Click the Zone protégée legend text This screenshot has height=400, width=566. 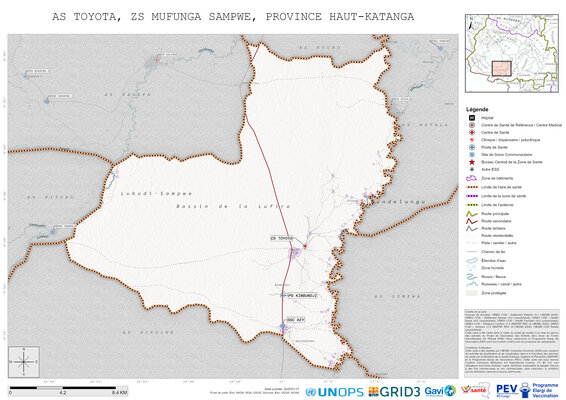click(493, 293)
